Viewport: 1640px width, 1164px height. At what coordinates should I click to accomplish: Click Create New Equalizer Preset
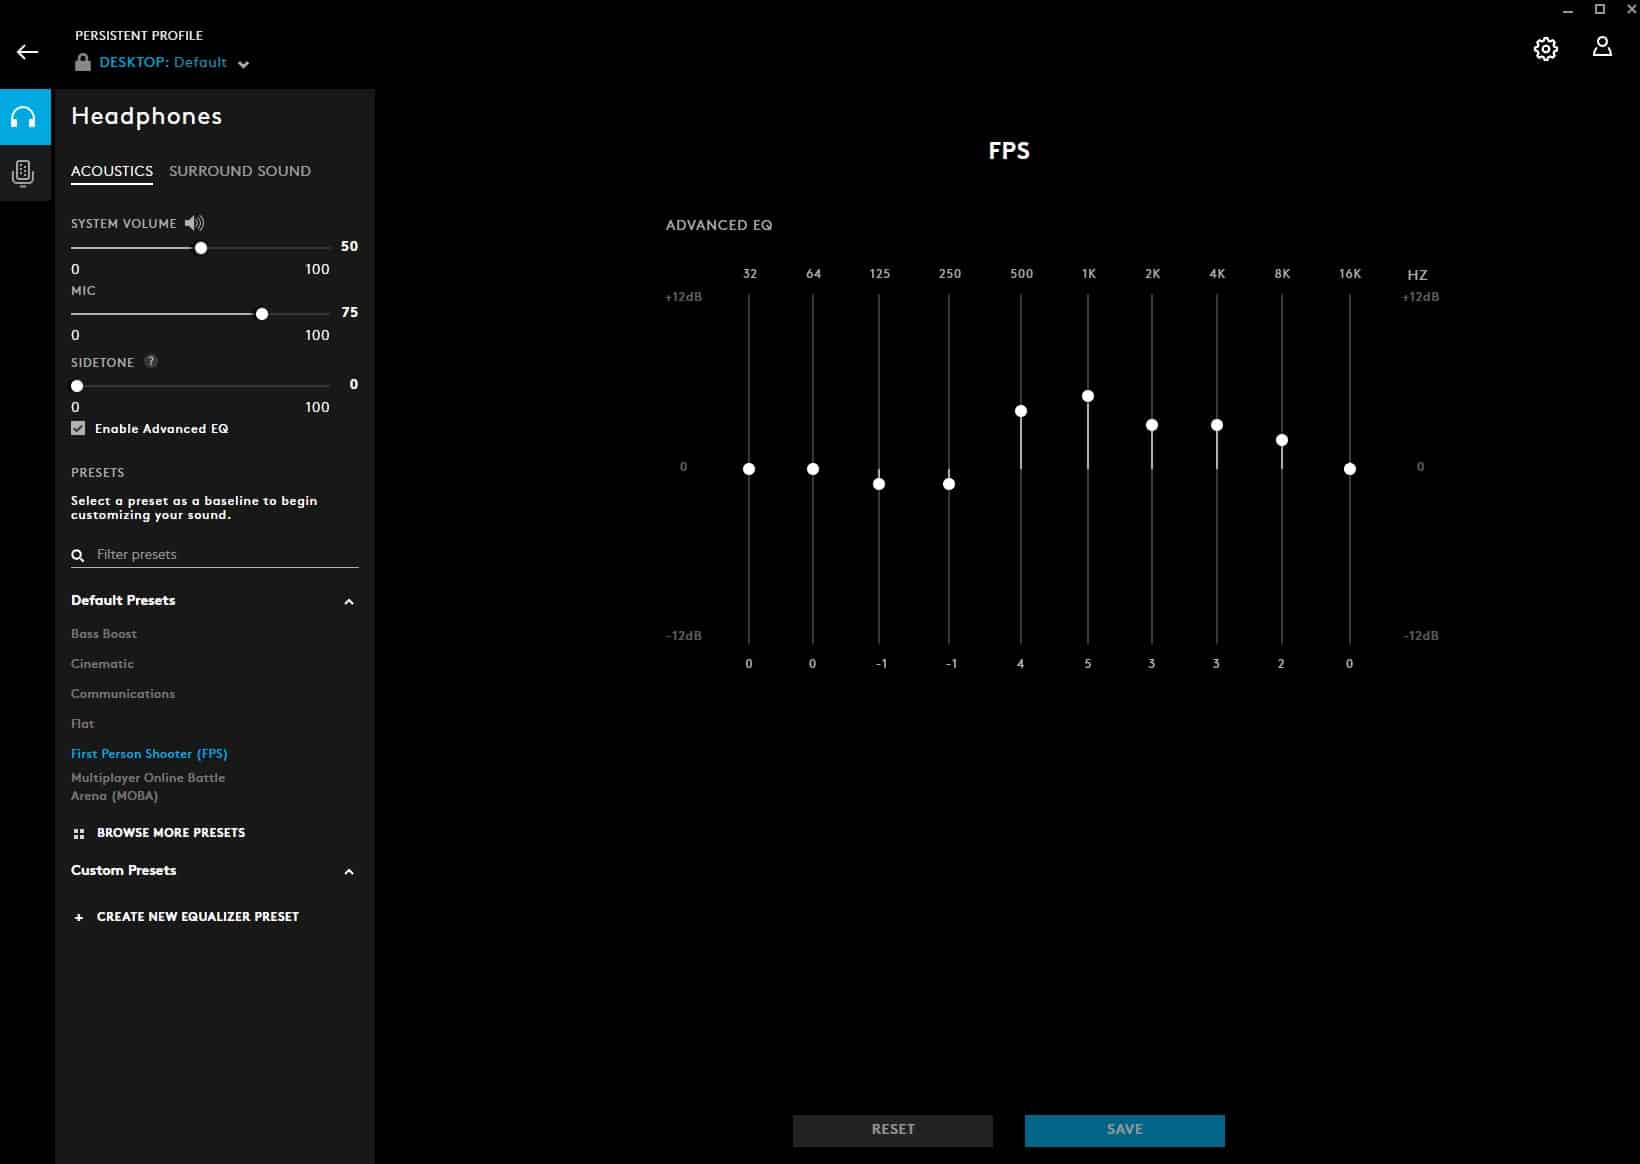tap(198, 917)
